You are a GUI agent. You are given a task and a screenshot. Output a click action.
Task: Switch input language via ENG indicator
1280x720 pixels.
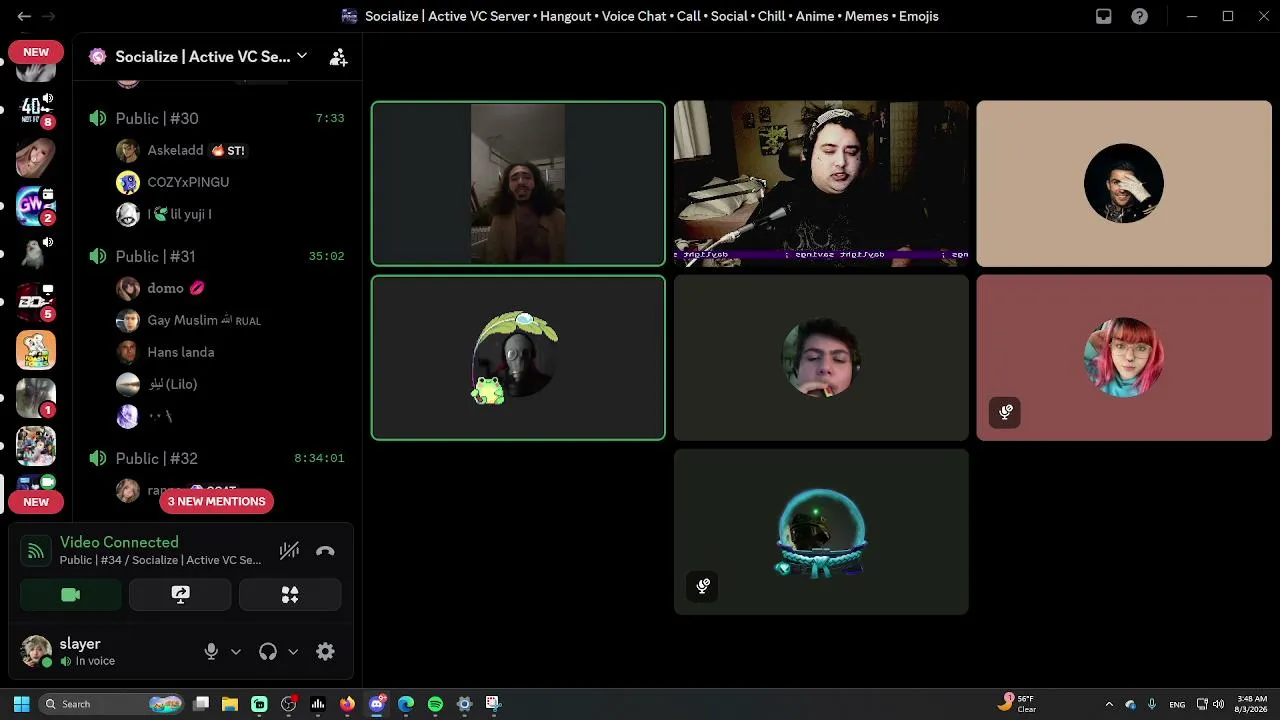(1177, 704)
